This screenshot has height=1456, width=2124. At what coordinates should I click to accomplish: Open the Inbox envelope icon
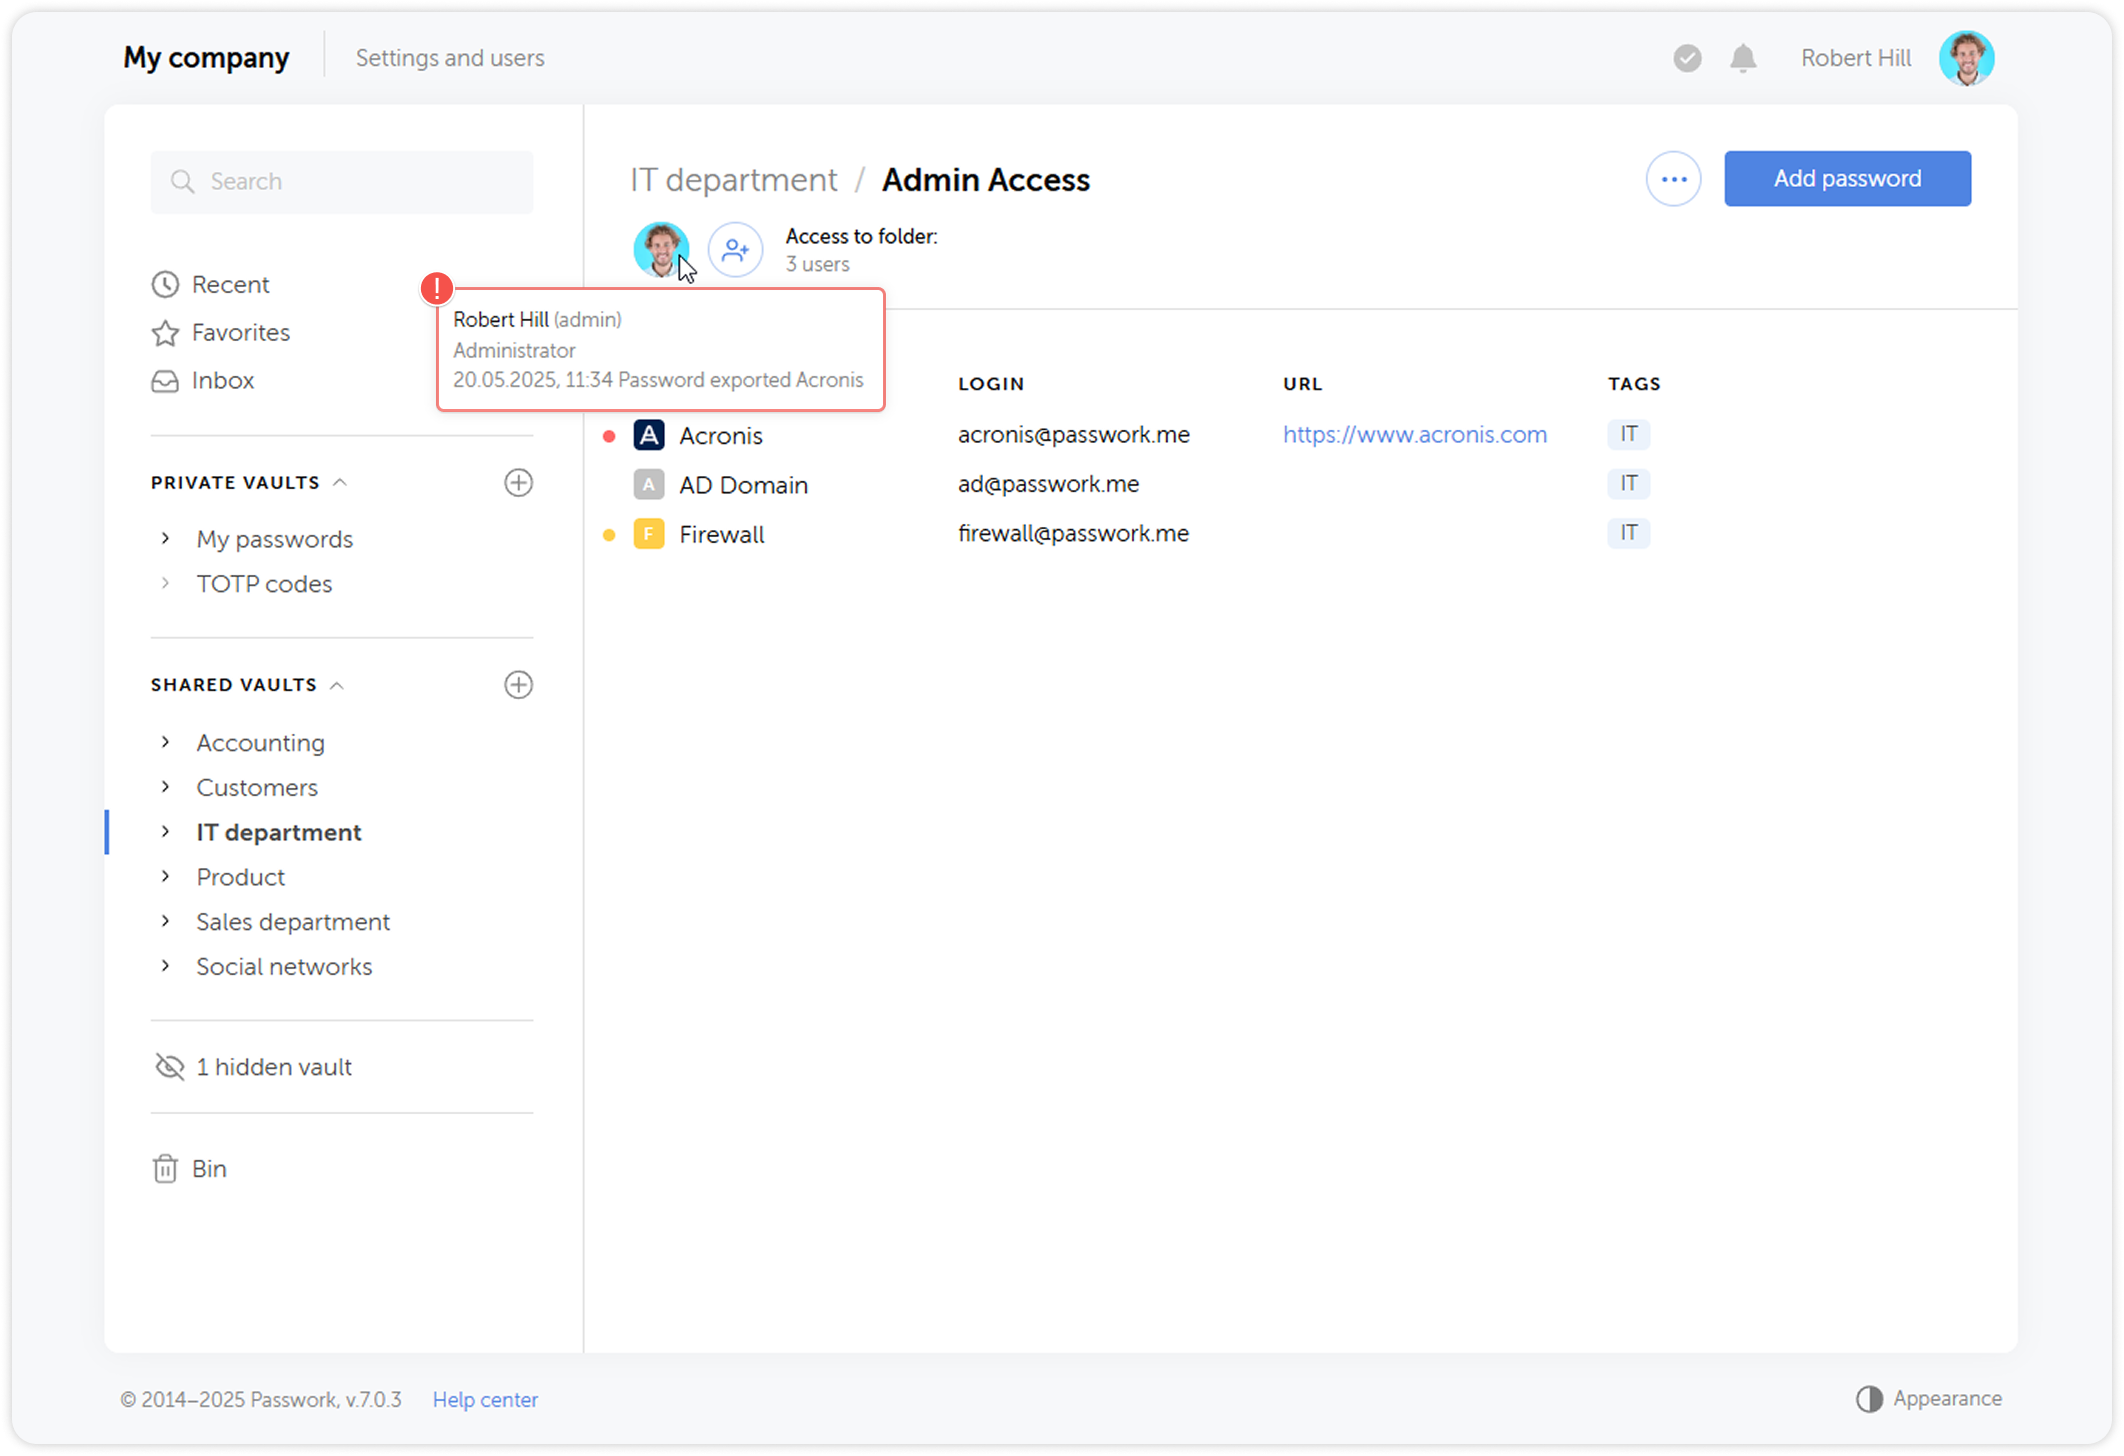[x=166, y=381]
